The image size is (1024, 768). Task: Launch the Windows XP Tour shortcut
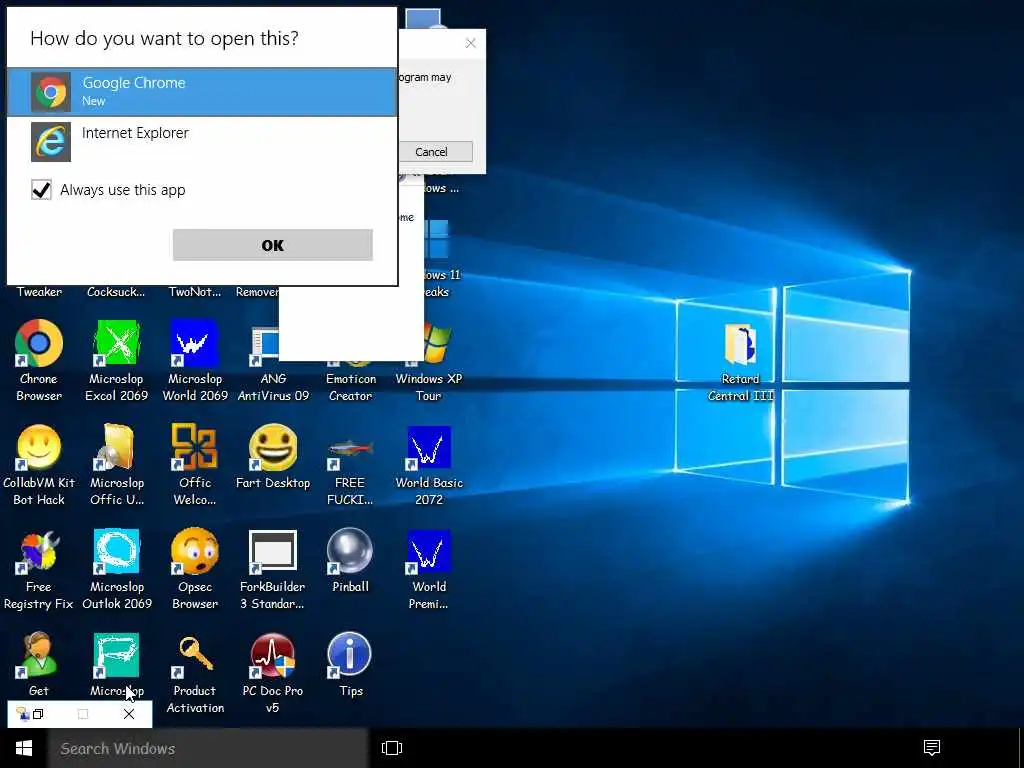(x=429, y=360)
